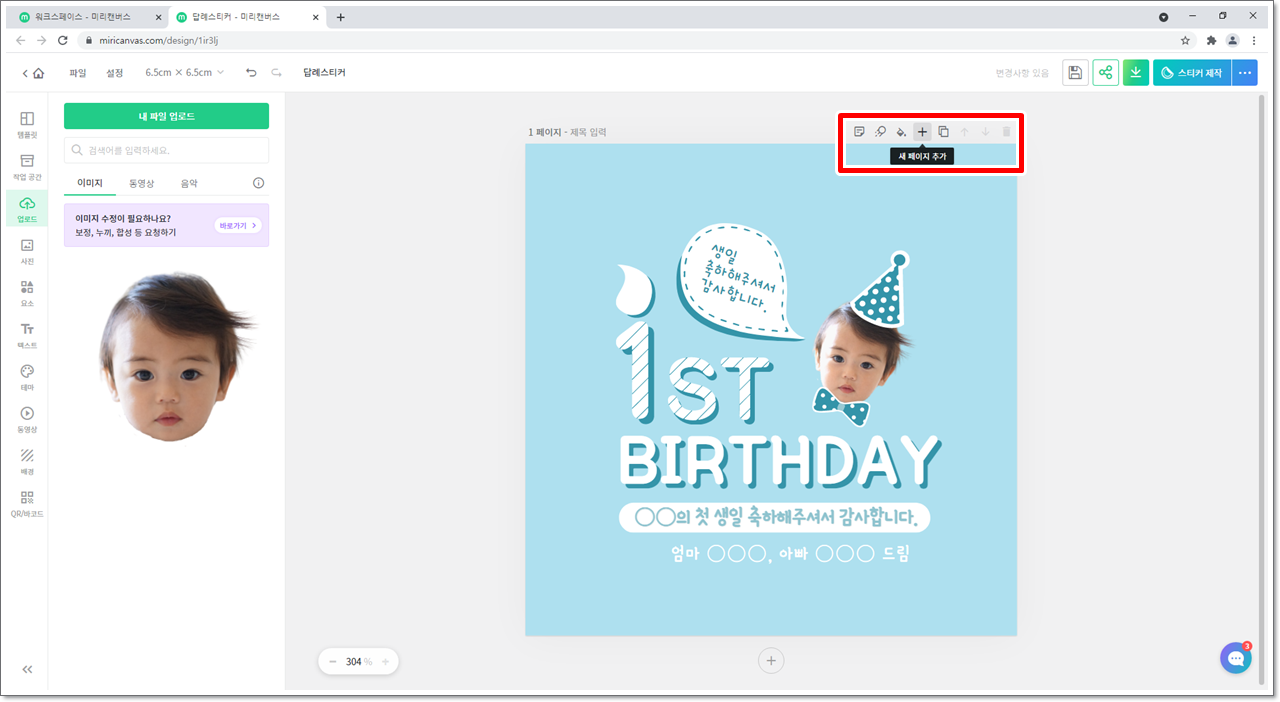Click the 내 파일 업로드 button
This screenshot has height=702, width=1280.
pos(166,116)
